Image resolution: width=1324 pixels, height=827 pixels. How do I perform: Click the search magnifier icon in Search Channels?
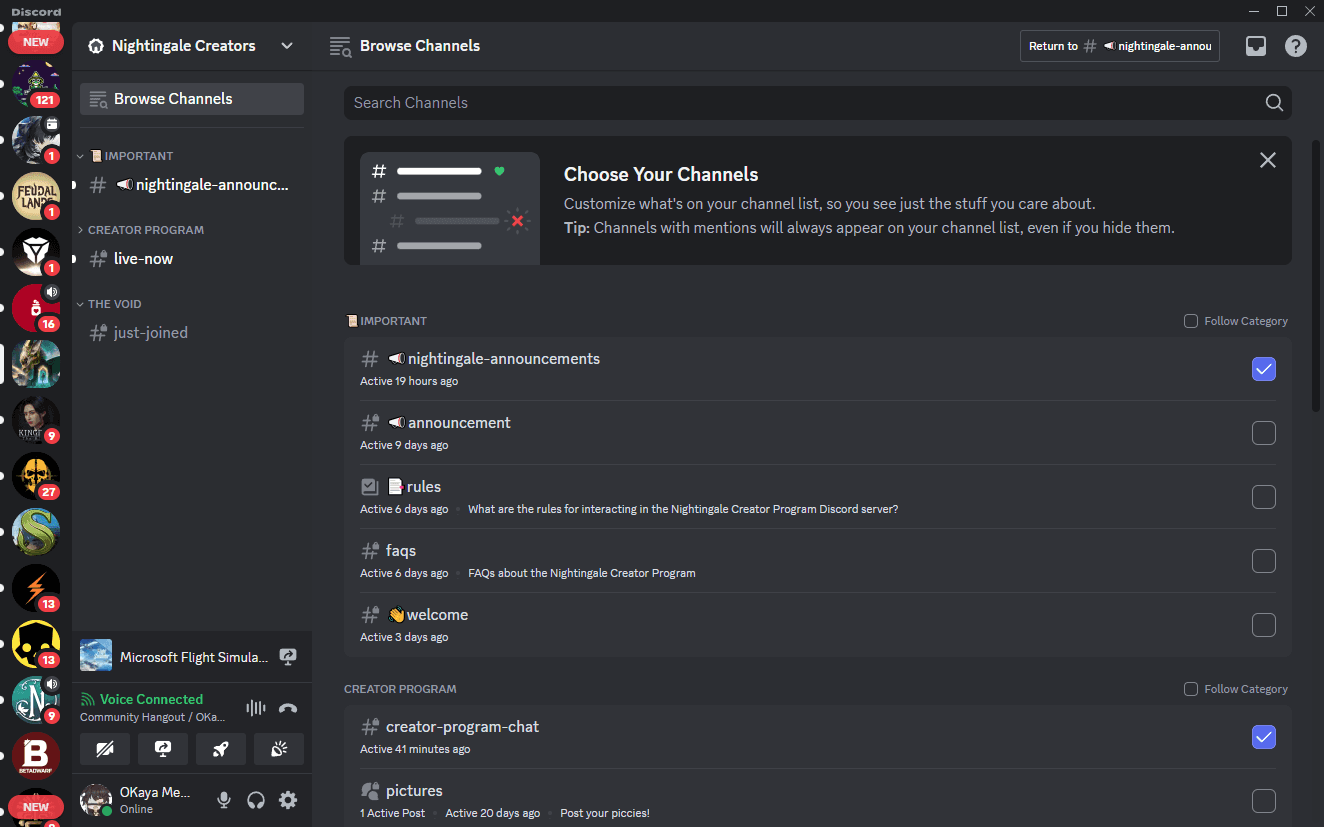tap(1274, 103)
